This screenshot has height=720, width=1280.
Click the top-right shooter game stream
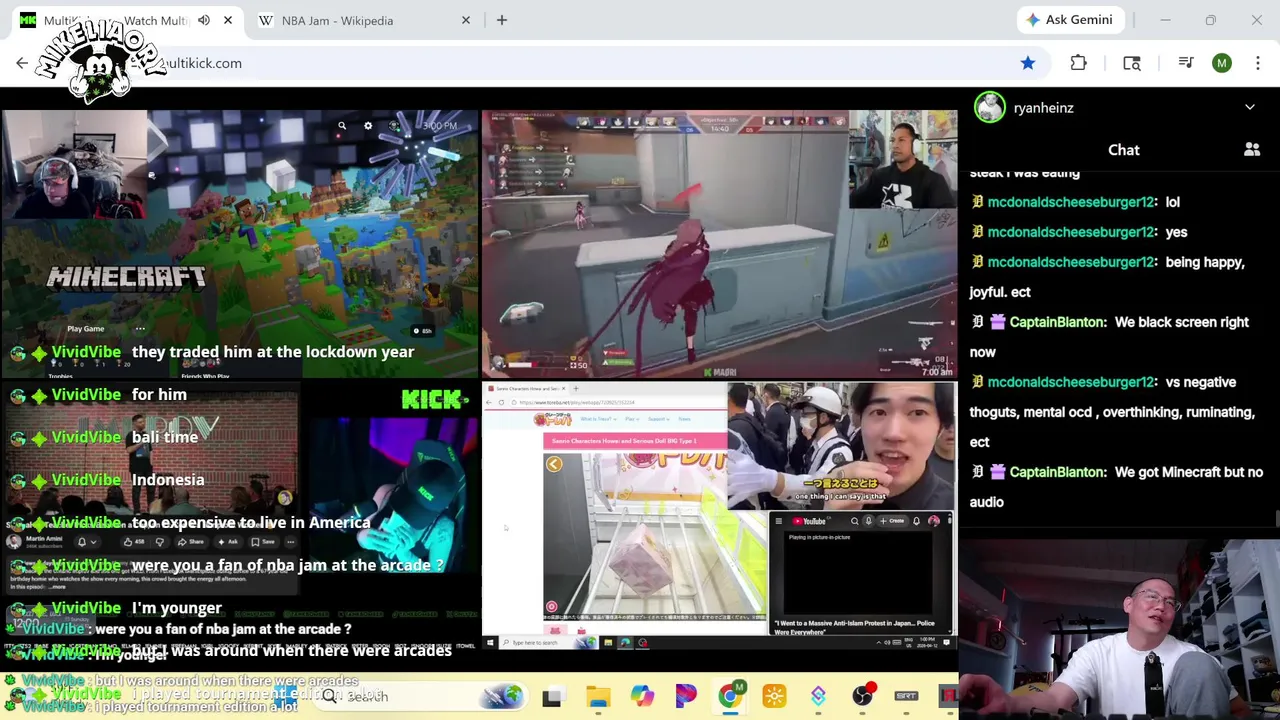(x=719, y=243)
